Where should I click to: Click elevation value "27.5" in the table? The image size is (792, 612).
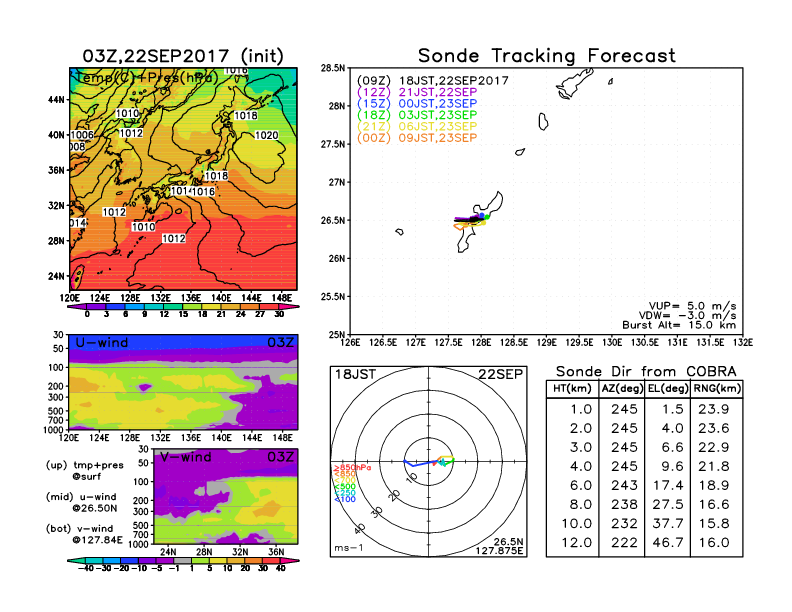click(668, 505)
